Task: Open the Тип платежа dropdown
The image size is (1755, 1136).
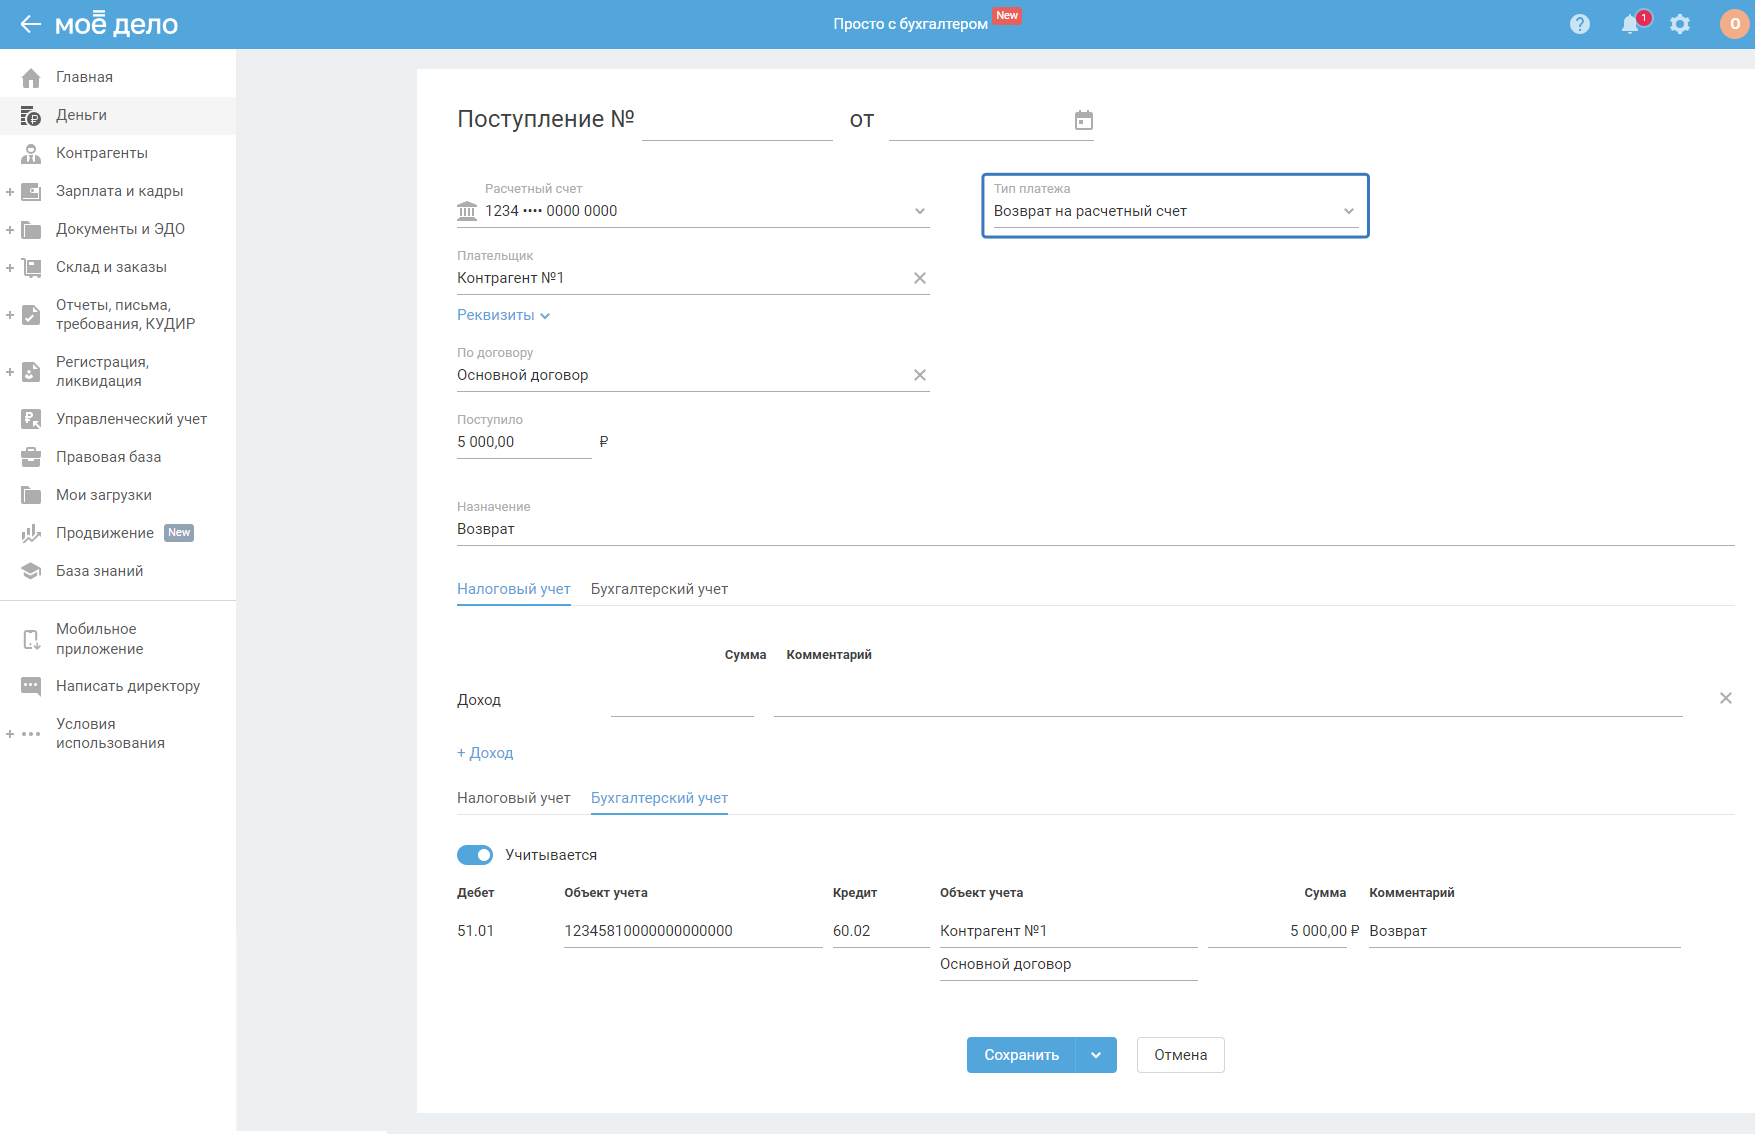Action: tap(1175, 211)
